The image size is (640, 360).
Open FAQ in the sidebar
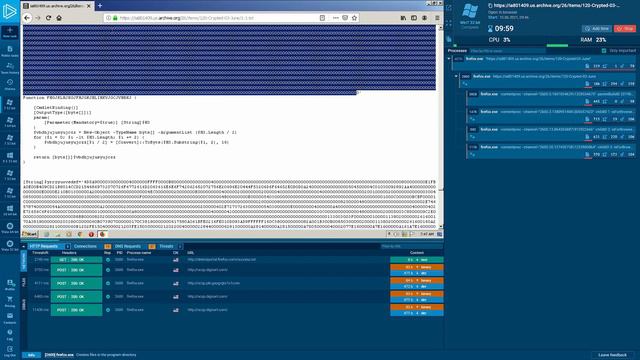(10, 335)
